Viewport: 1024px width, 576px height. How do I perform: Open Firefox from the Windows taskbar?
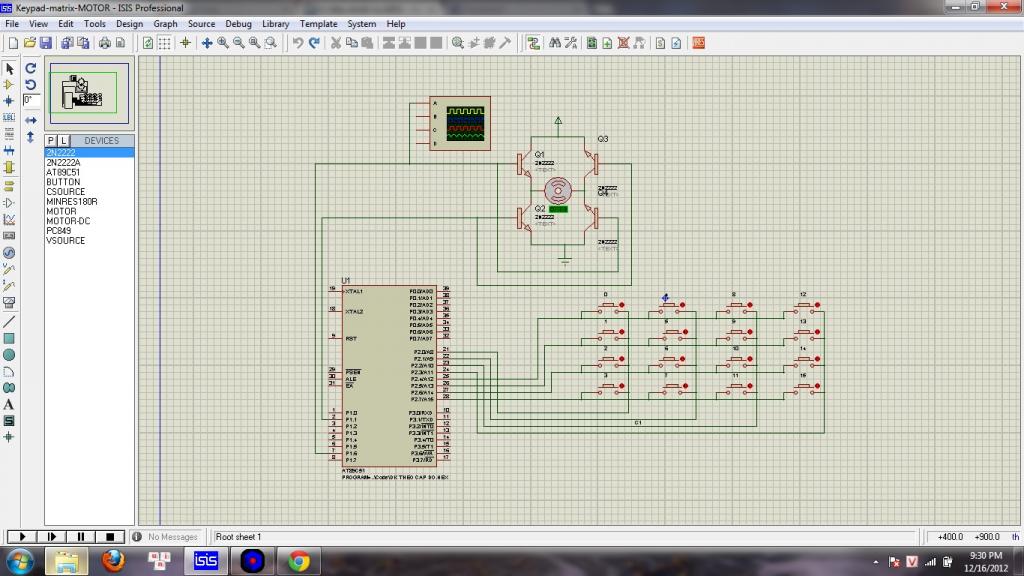115,560
